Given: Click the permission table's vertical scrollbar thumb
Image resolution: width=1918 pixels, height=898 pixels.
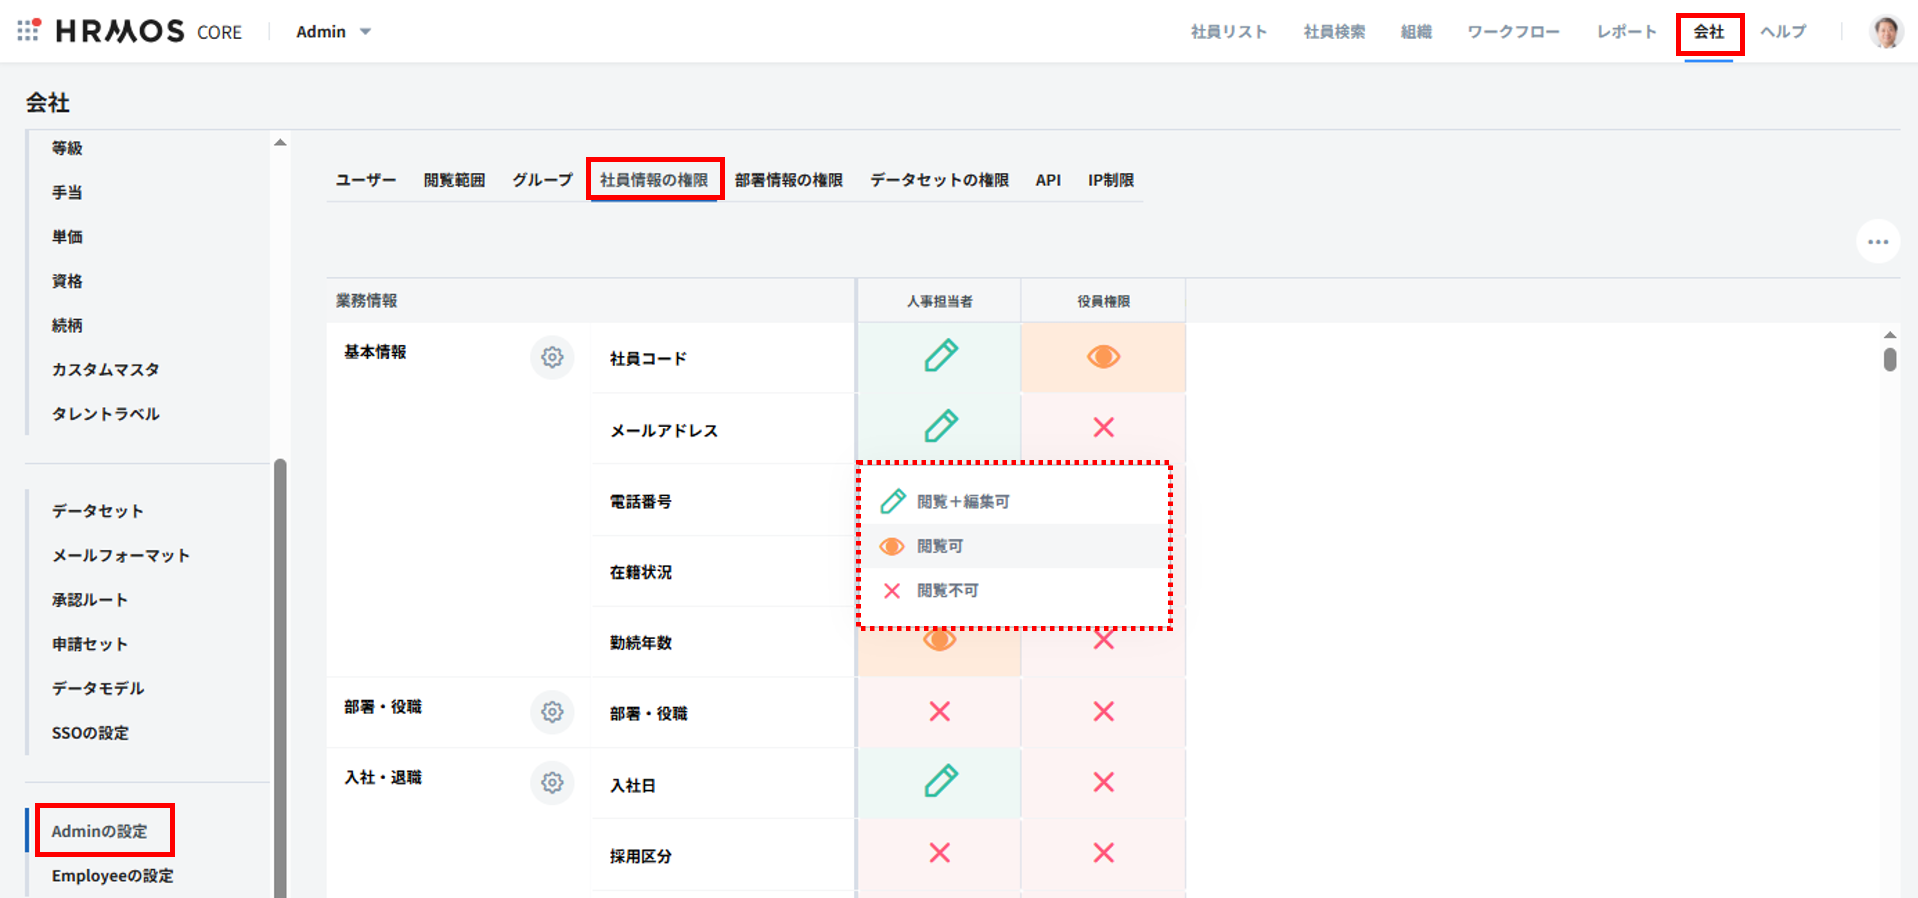Looking at the screenshot, I should [x=1889, y=359].
